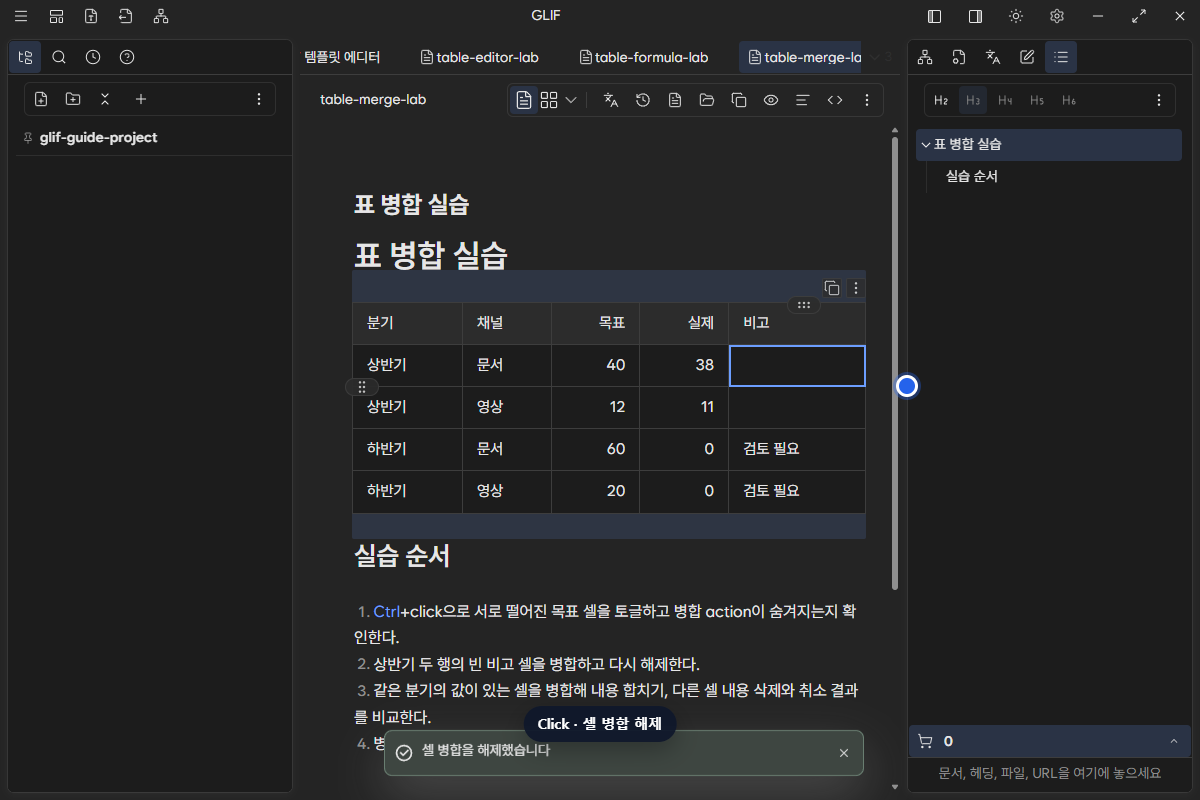Open search in the left sidebar
1200x800 pixels.
(x=59, y=57)
